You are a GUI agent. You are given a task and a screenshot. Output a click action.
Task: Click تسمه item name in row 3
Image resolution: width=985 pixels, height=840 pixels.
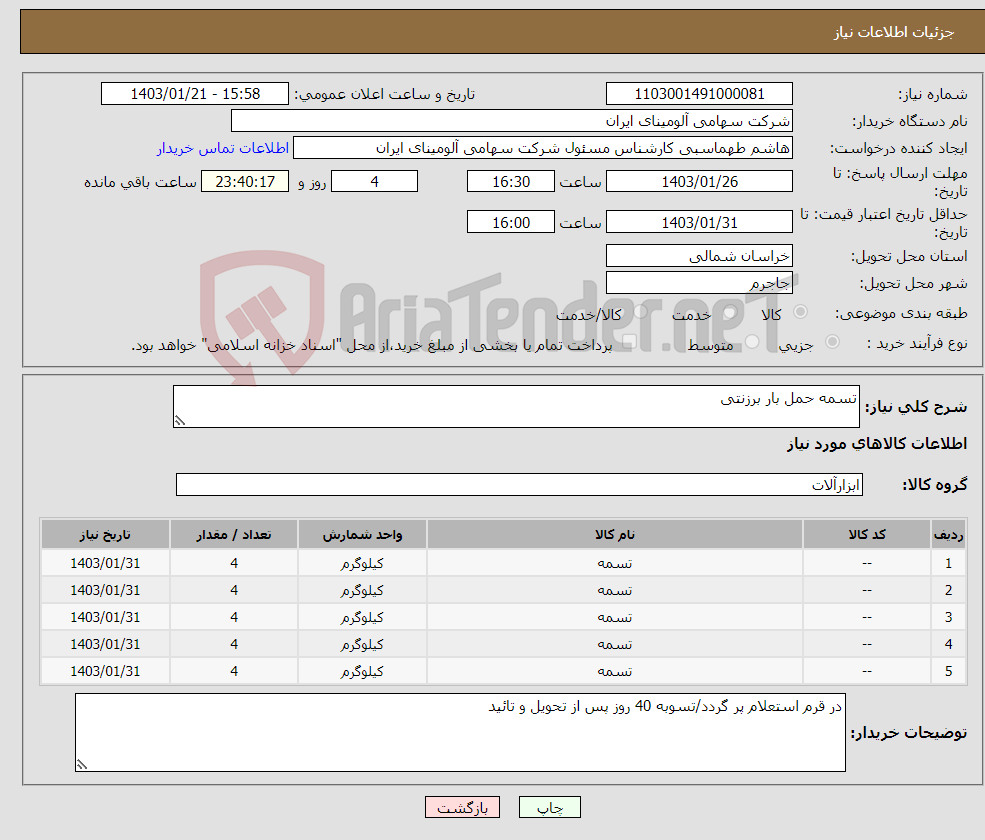[614, 618]
